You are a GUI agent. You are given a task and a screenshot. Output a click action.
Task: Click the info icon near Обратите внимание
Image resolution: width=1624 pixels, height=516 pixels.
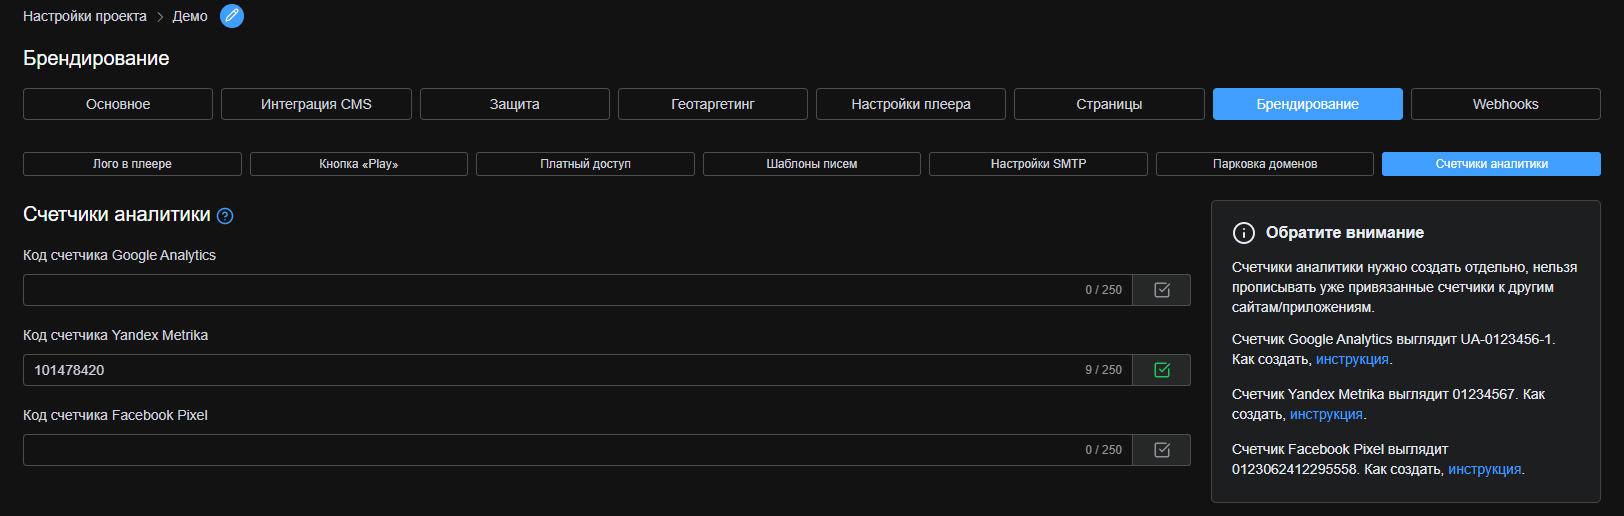pos(1243,233)
